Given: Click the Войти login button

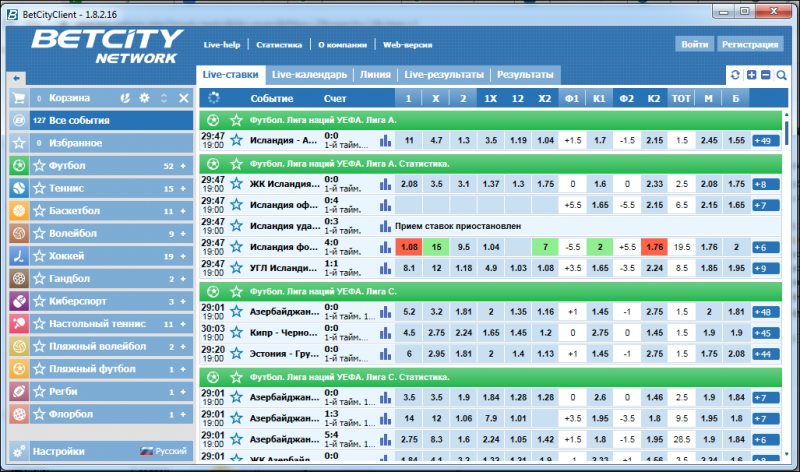Looking at the screenshot, I should [x=694, y=44].
